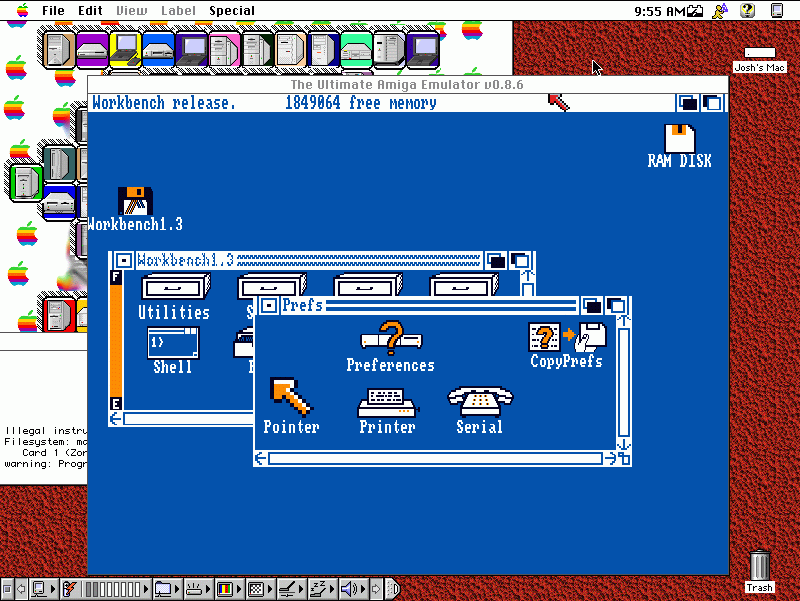Open the Edit menu

pyautogui.click(x=90, y=10)
